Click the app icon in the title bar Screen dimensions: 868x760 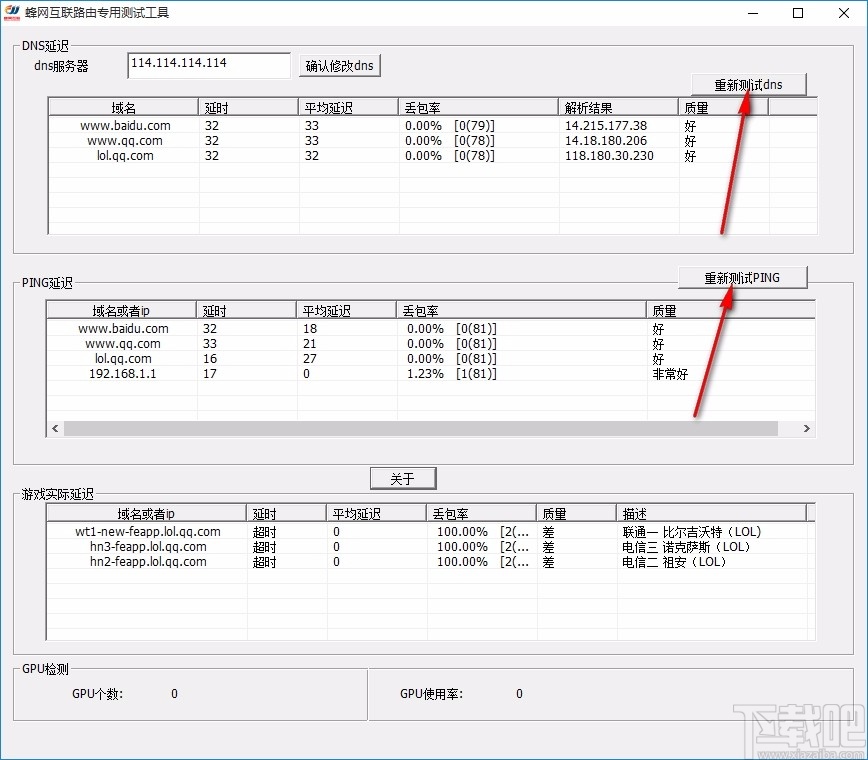pos(14,12)
